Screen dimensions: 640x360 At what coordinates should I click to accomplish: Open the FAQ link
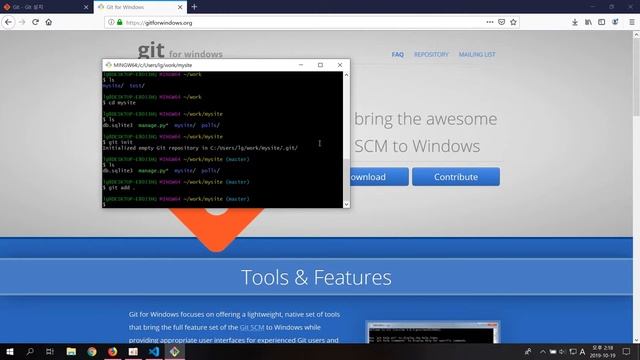(x=398, y=54)
